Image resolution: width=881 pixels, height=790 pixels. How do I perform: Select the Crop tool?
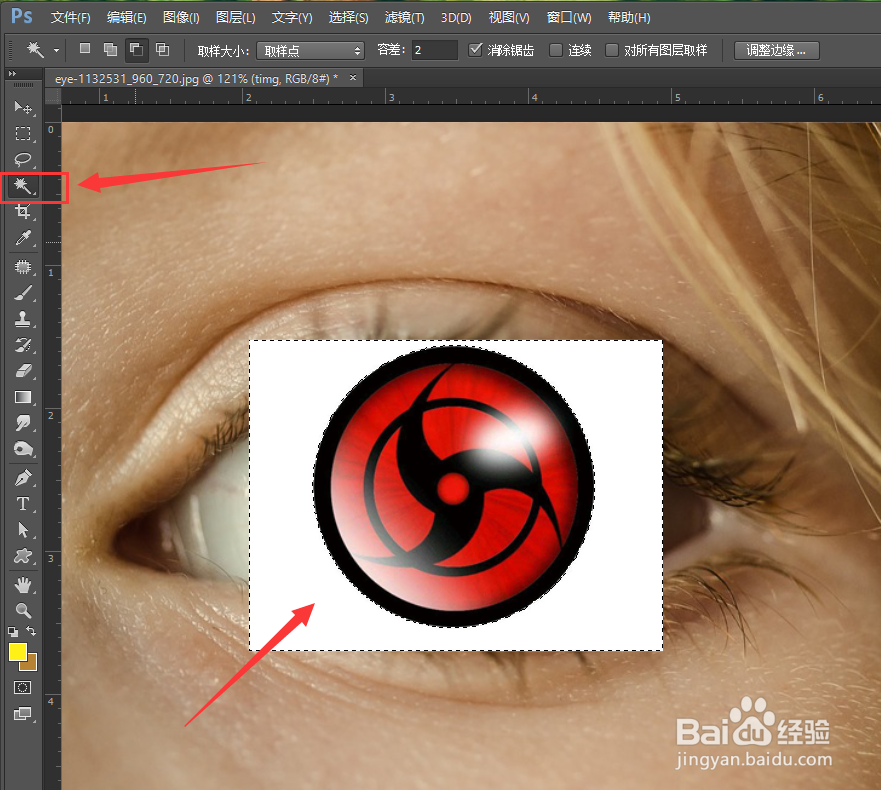coord(22,212)
